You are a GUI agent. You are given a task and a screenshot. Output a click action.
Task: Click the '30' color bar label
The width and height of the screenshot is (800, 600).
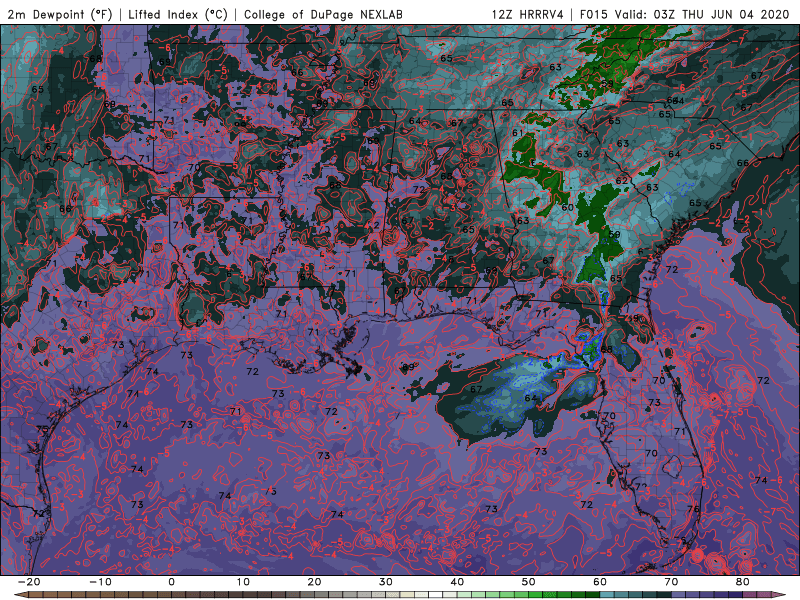click(386, 582)
